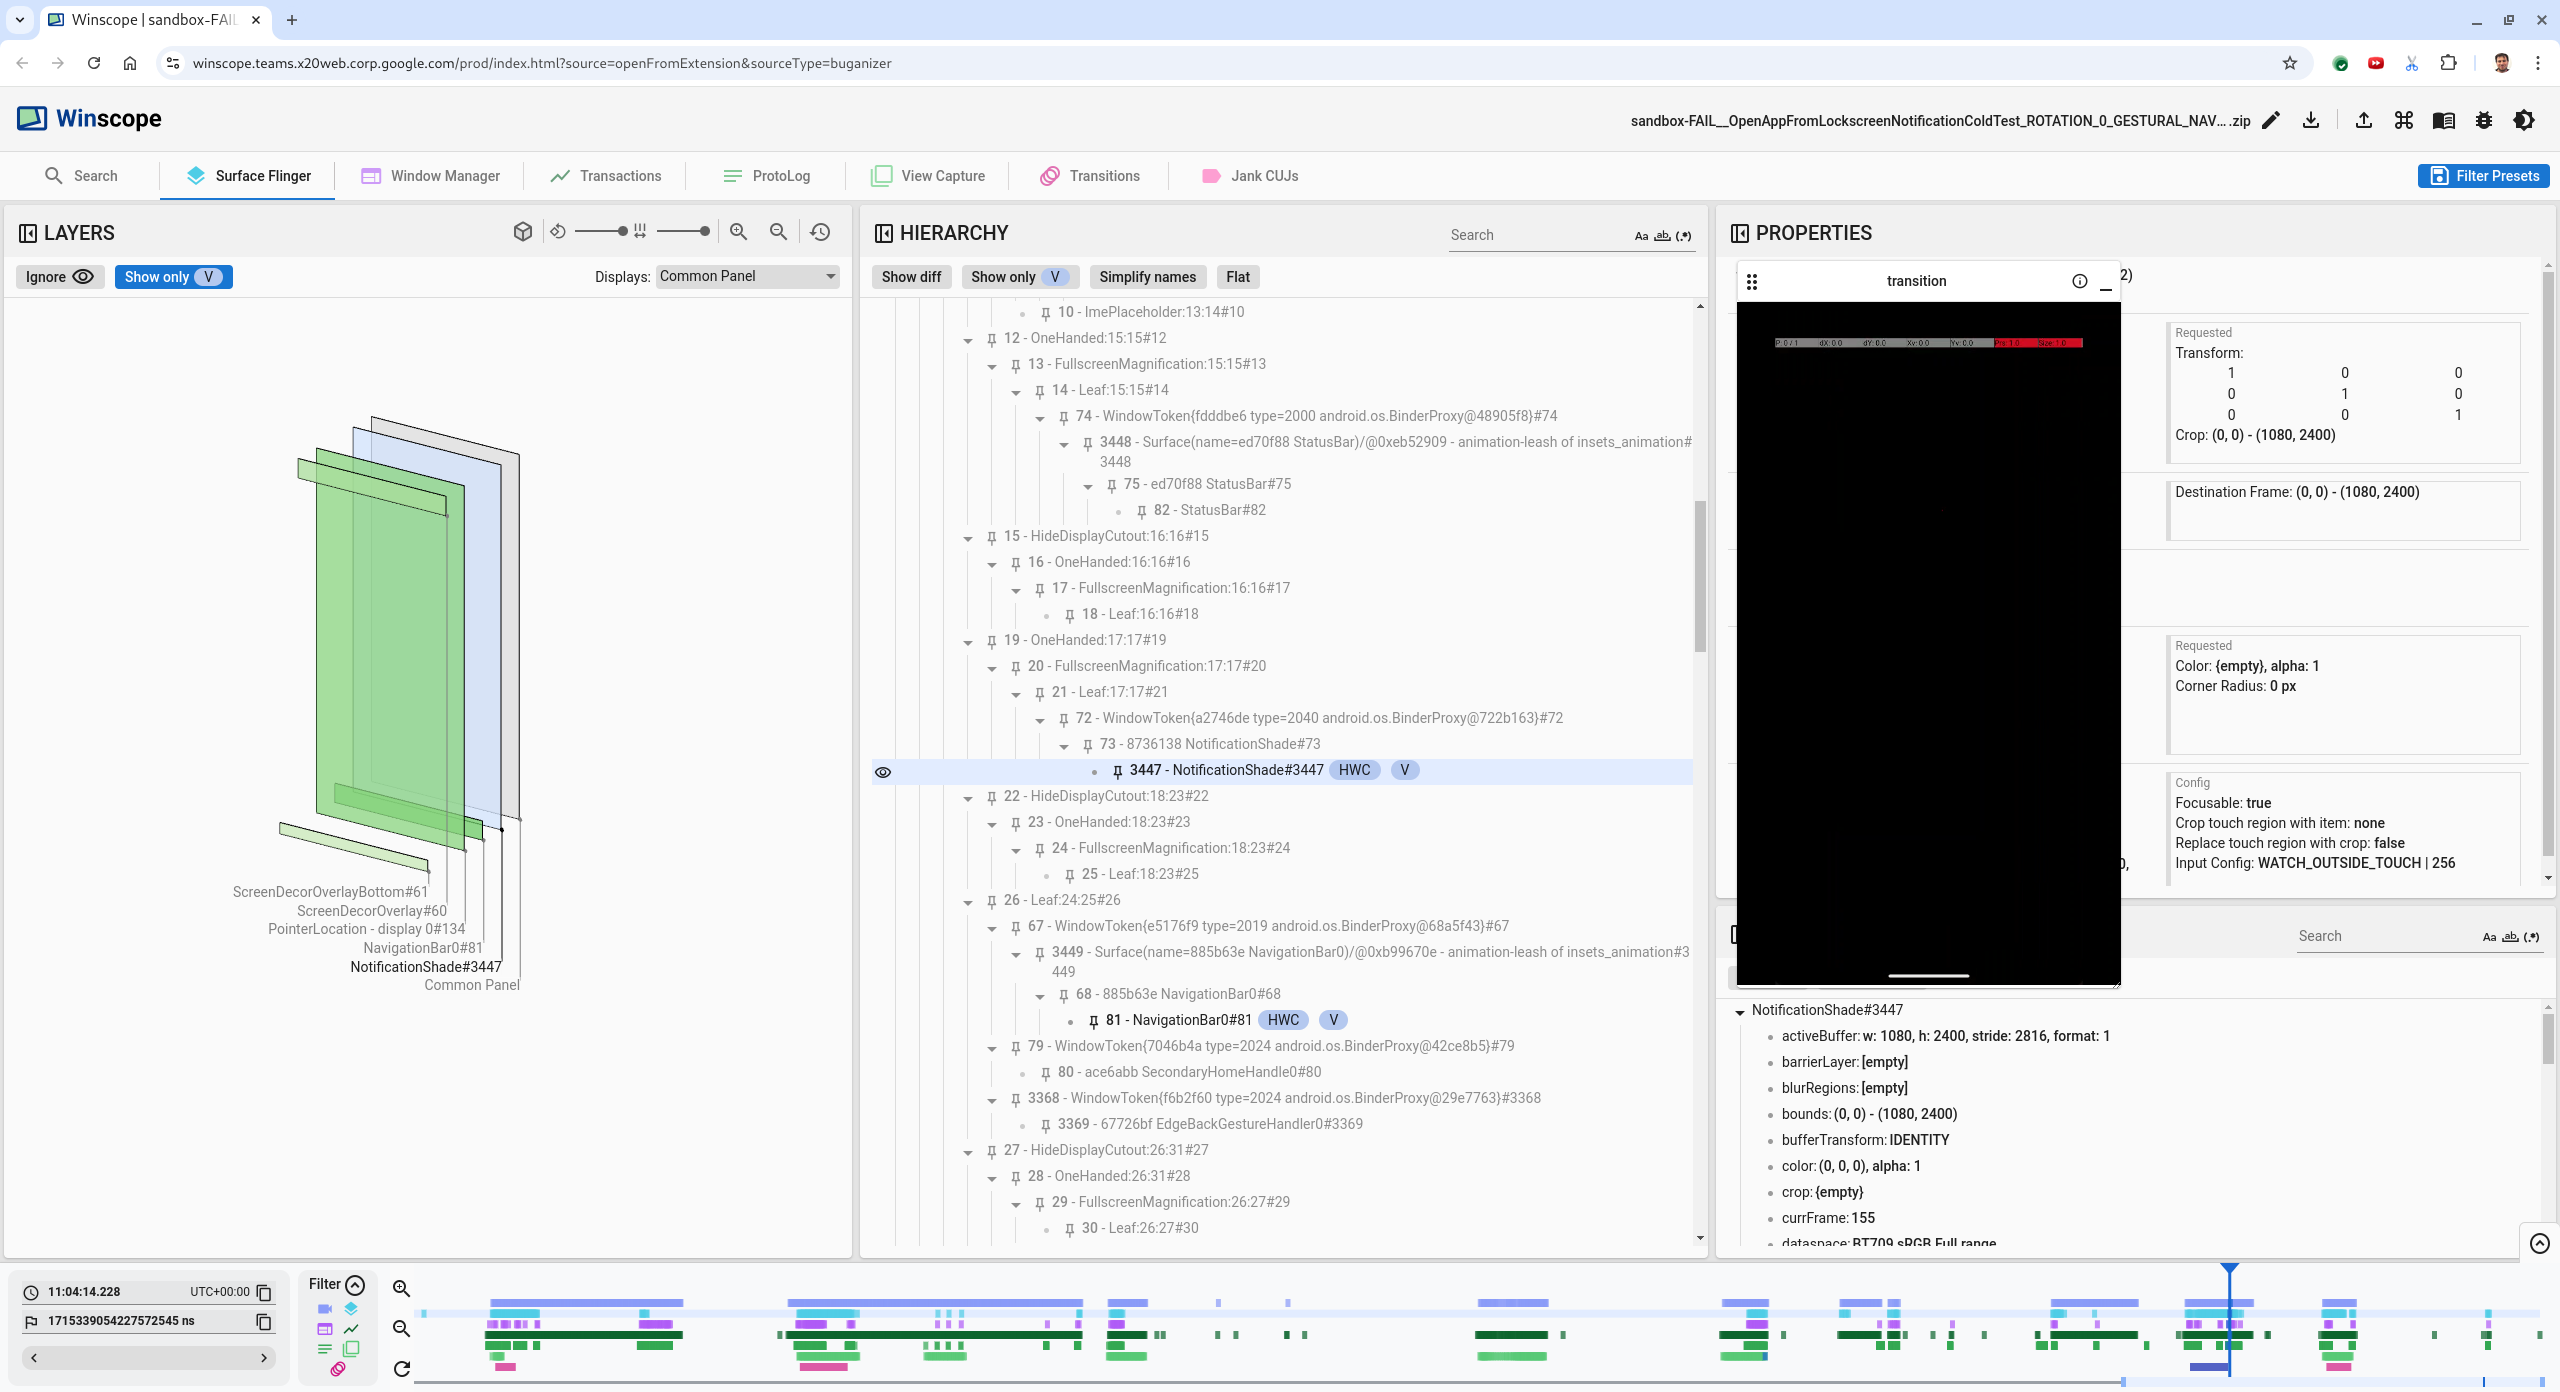Select the 3D view cube icon in Layers panel
This screenshot has height=1392, width=2560.
tap(522, 231)
